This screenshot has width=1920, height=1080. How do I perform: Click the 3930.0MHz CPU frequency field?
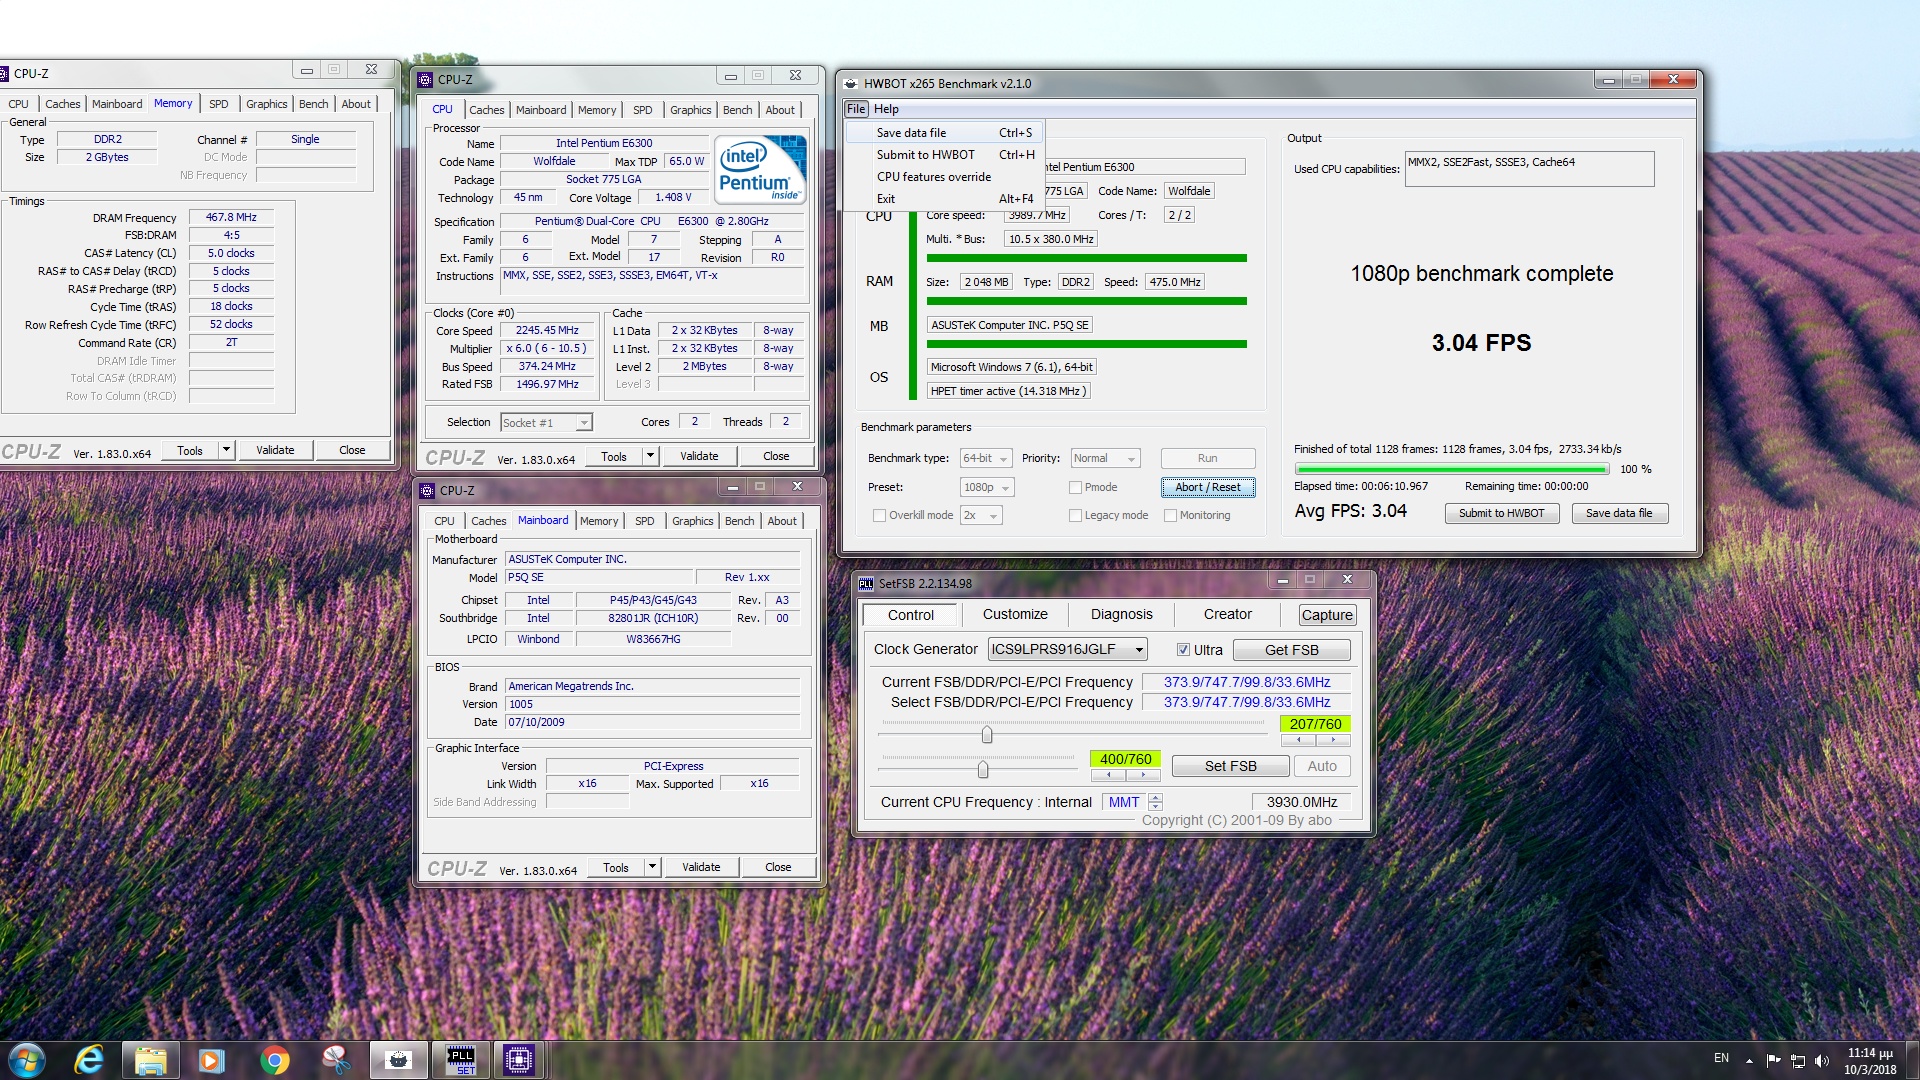click(x=1302, y=802)
